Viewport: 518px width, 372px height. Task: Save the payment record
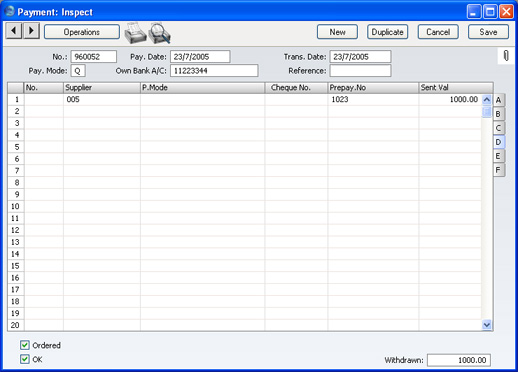(x=488, y=32)
